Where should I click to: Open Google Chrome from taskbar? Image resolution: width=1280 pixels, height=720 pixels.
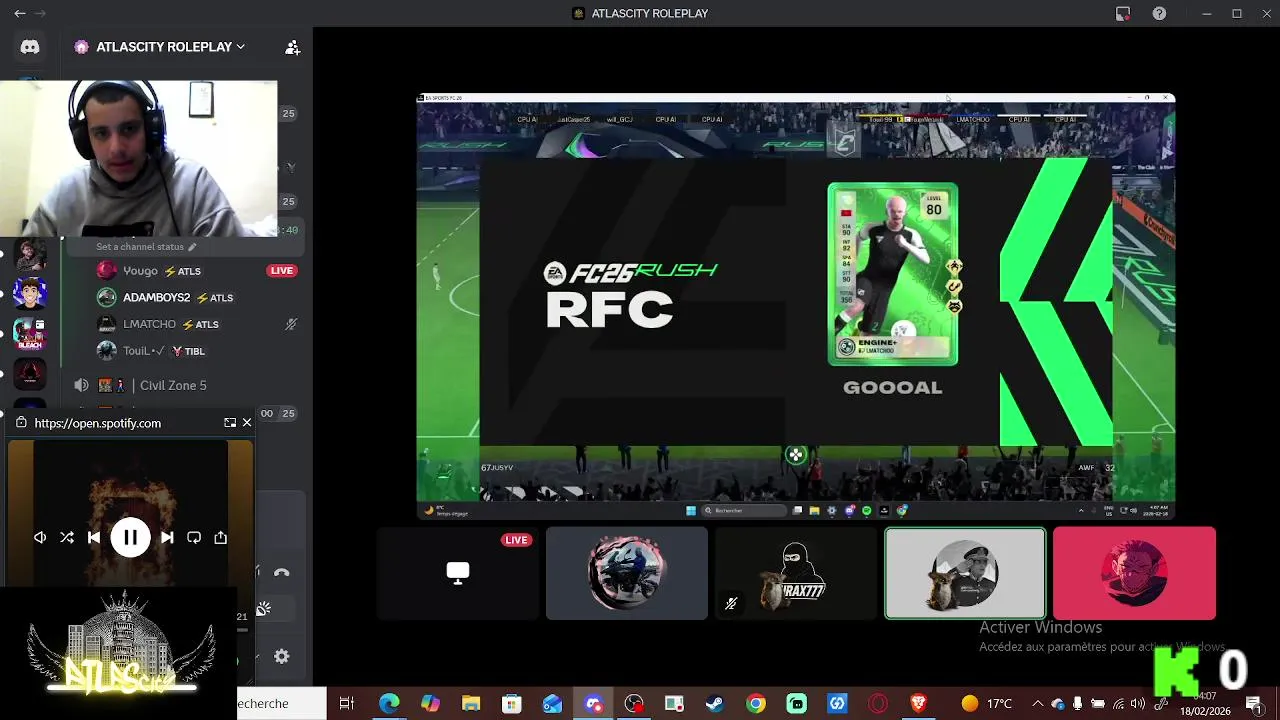click(x=756, y=704)
